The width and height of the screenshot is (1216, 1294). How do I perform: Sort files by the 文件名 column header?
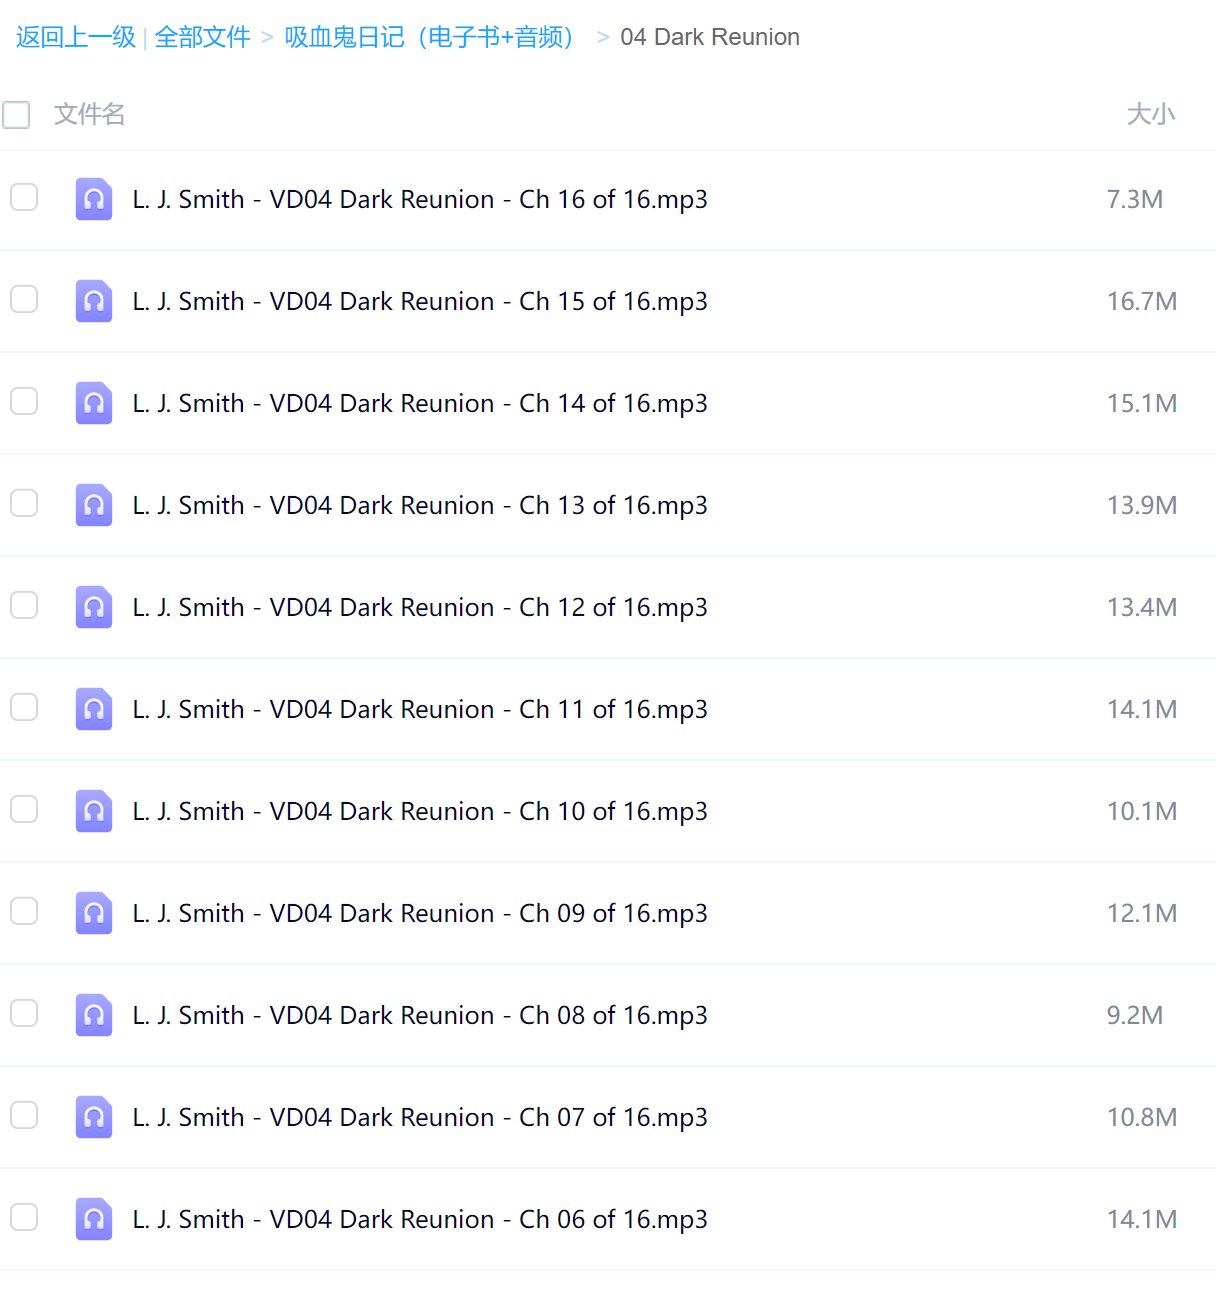[89, 114]
